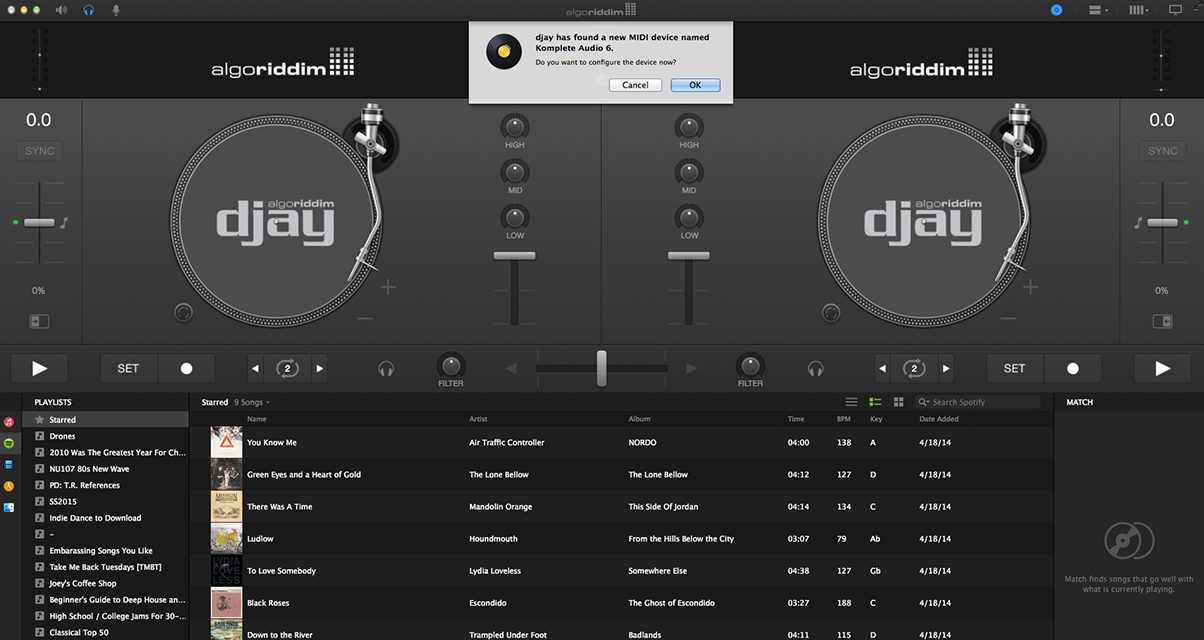Toggle the right deck waveform view button
Viewport: 1204px width, 640px height.
coord(1162,322)
